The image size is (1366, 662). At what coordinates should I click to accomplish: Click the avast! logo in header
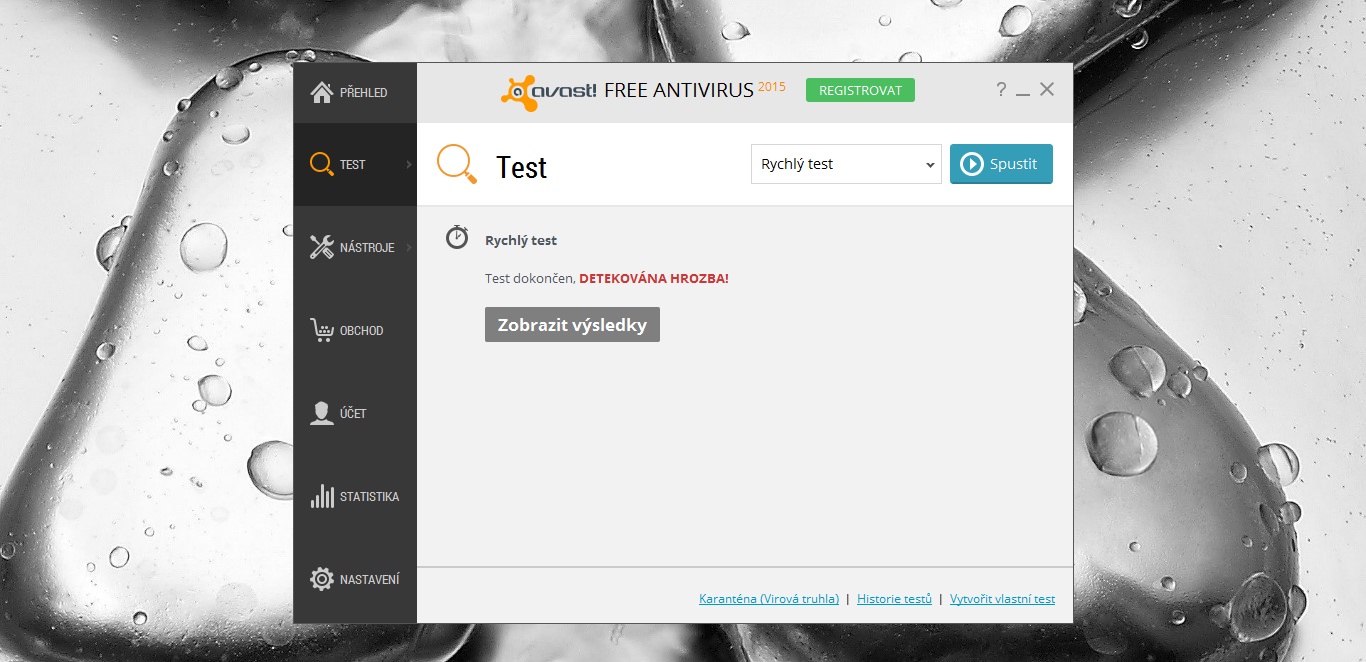(549, 91)
